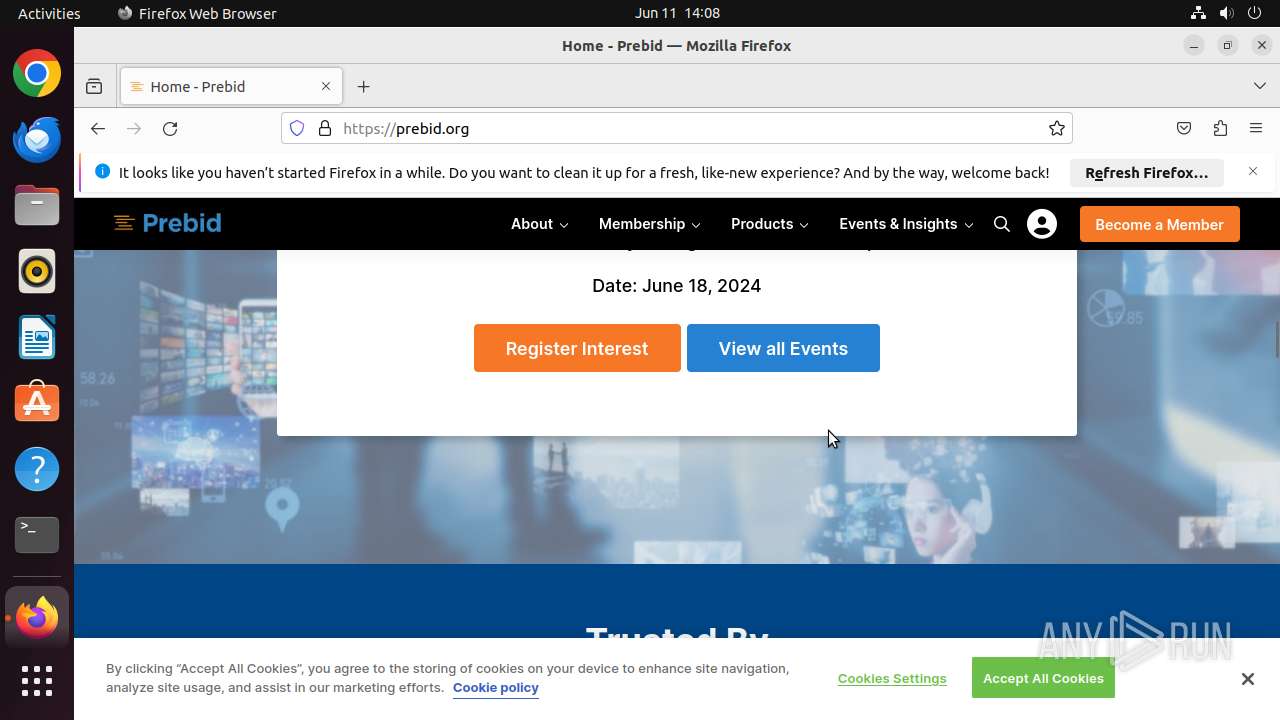Open Google Chrome from the dock

click(x=37, y=74)
